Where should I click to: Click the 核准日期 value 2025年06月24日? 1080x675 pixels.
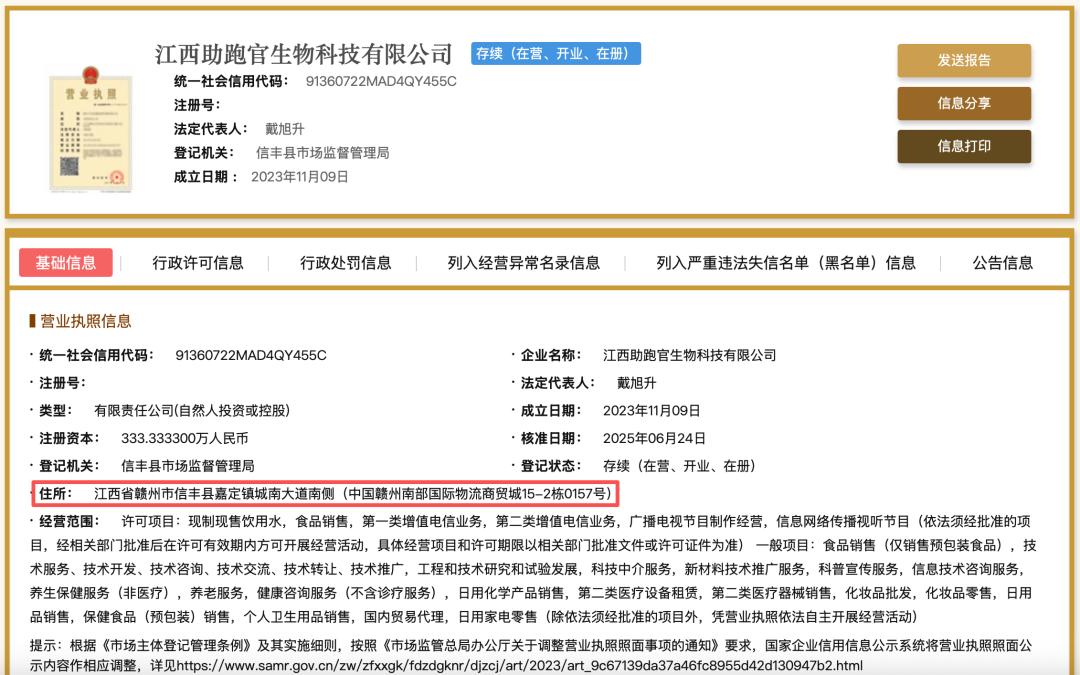click(x=654, y=438)
